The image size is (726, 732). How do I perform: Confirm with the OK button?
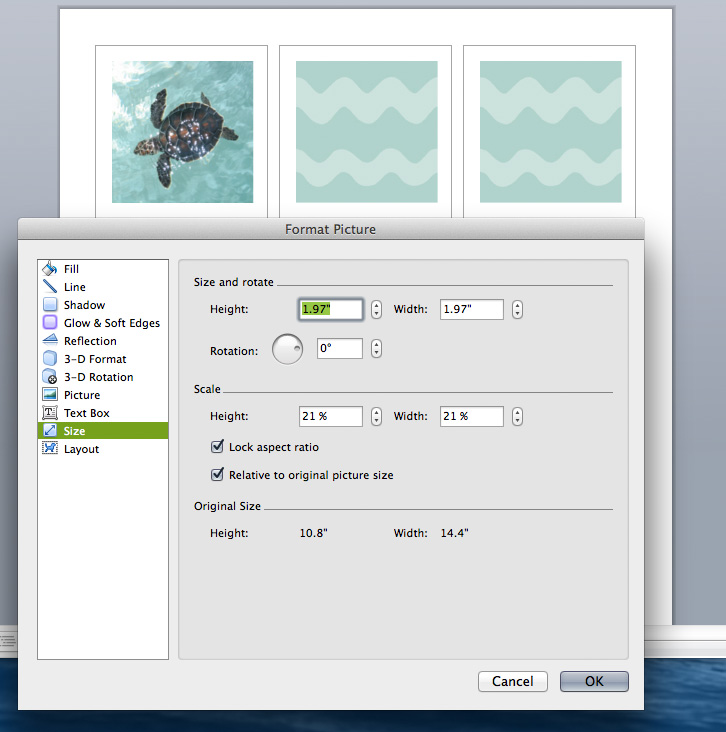[594, 681]
